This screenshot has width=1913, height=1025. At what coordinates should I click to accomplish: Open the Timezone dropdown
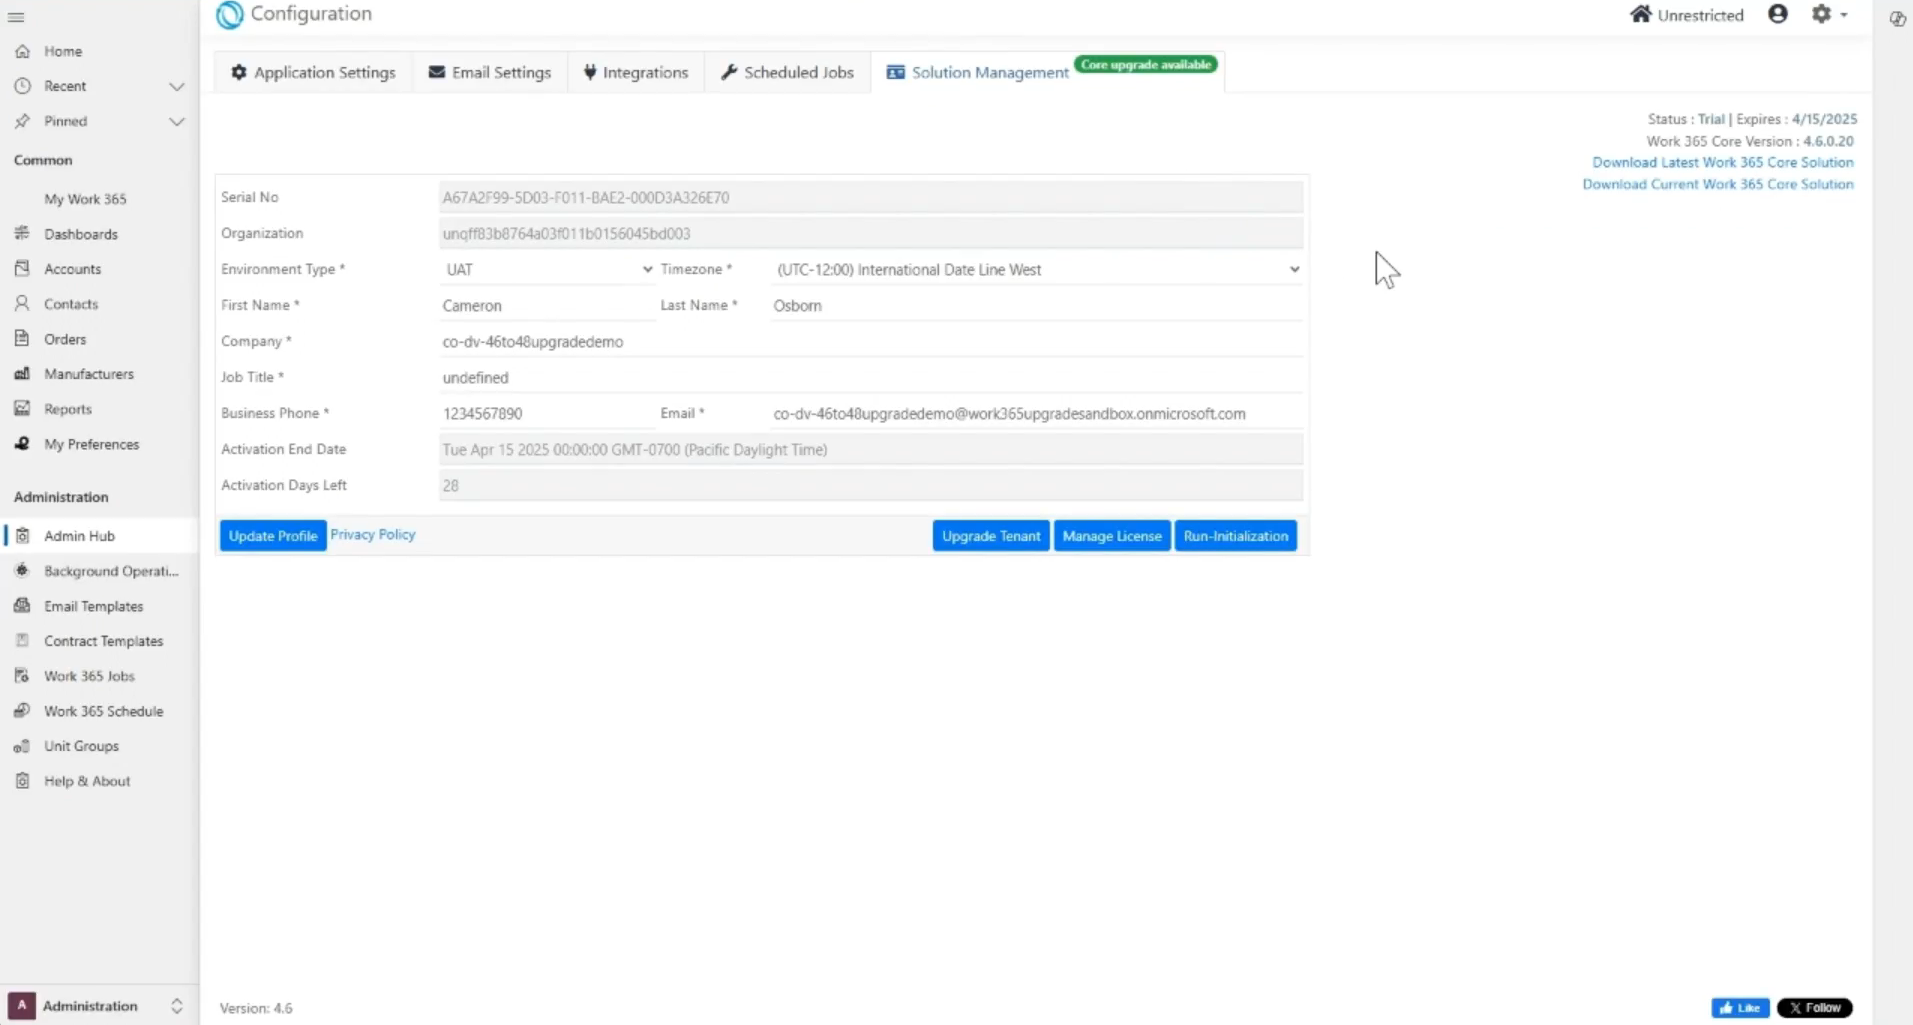click(1037, 270)
